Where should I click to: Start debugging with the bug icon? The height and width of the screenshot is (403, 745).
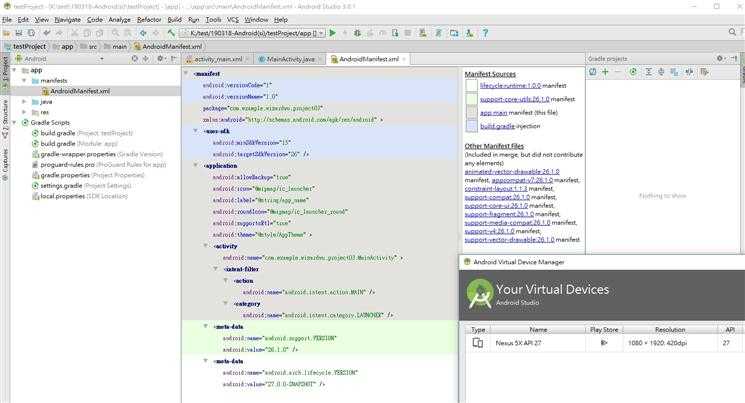357,33
